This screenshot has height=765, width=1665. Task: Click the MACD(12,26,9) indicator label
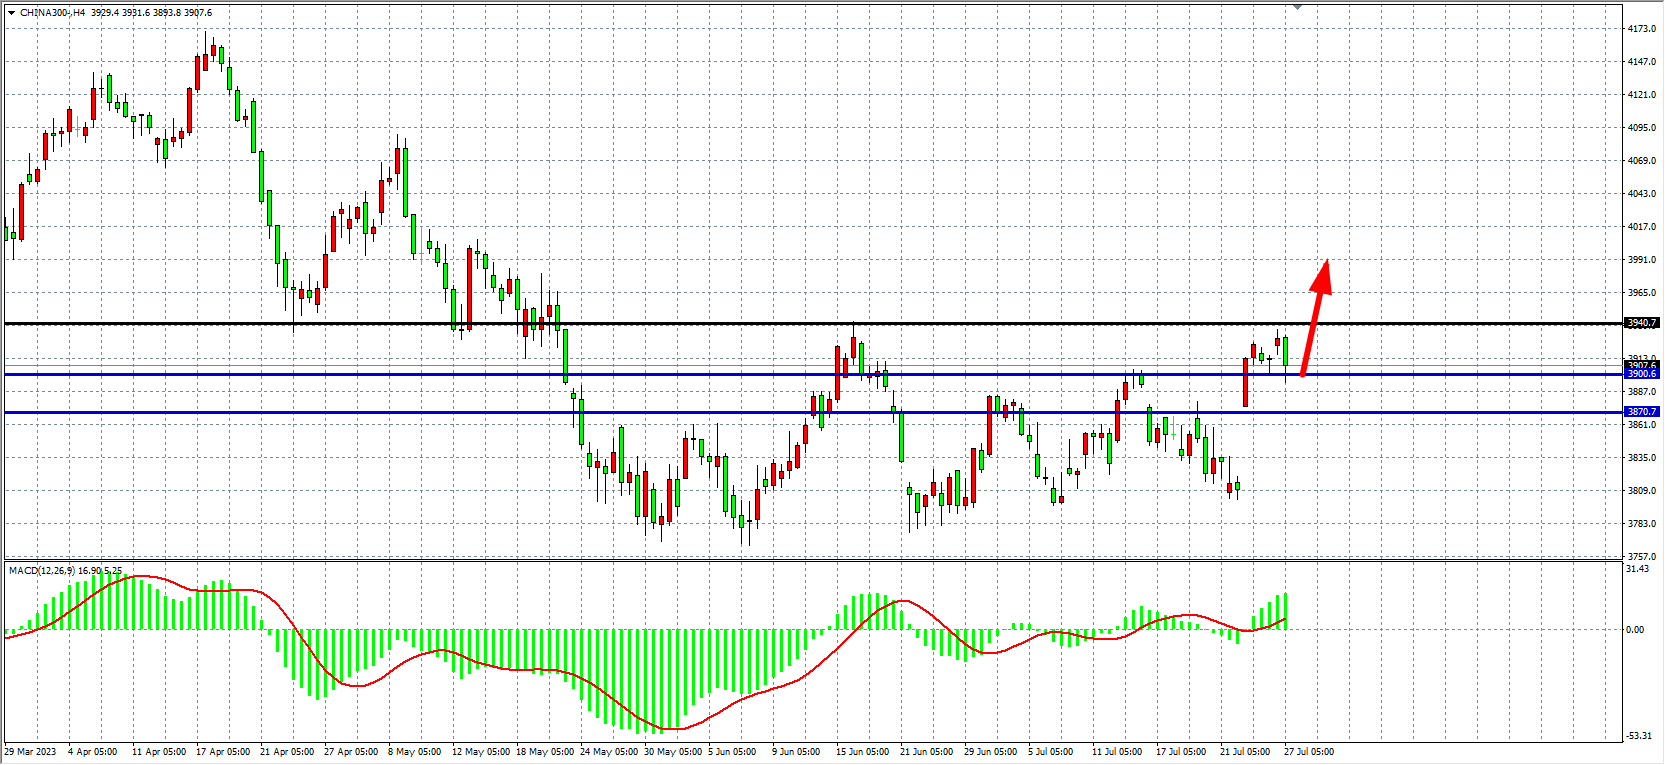point(38,571)
